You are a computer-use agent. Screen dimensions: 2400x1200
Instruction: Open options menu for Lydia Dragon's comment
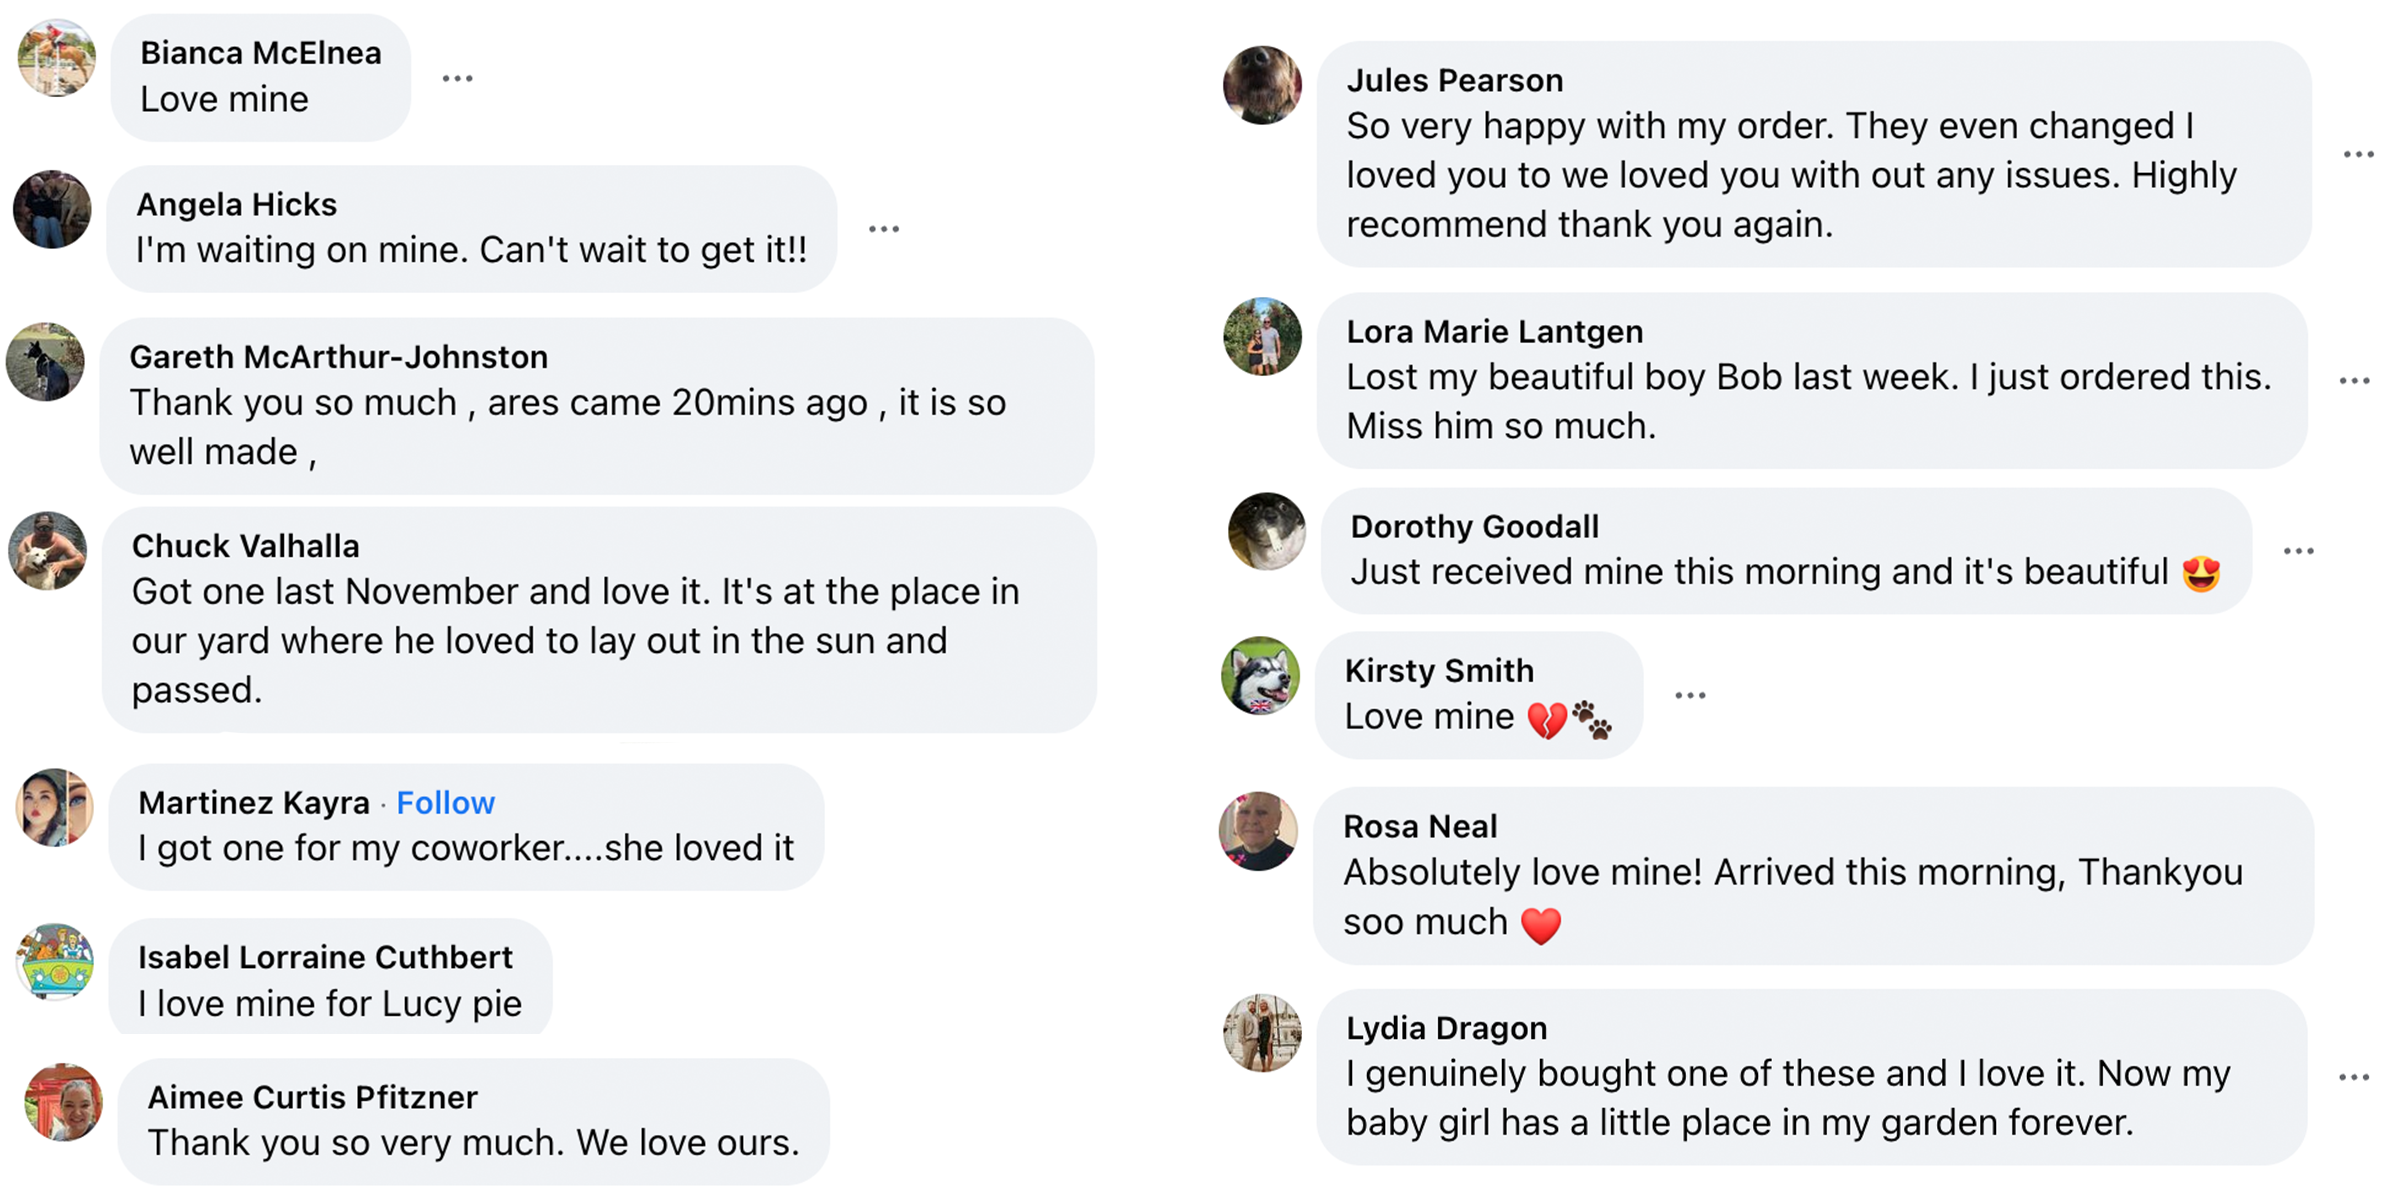2354,1077
